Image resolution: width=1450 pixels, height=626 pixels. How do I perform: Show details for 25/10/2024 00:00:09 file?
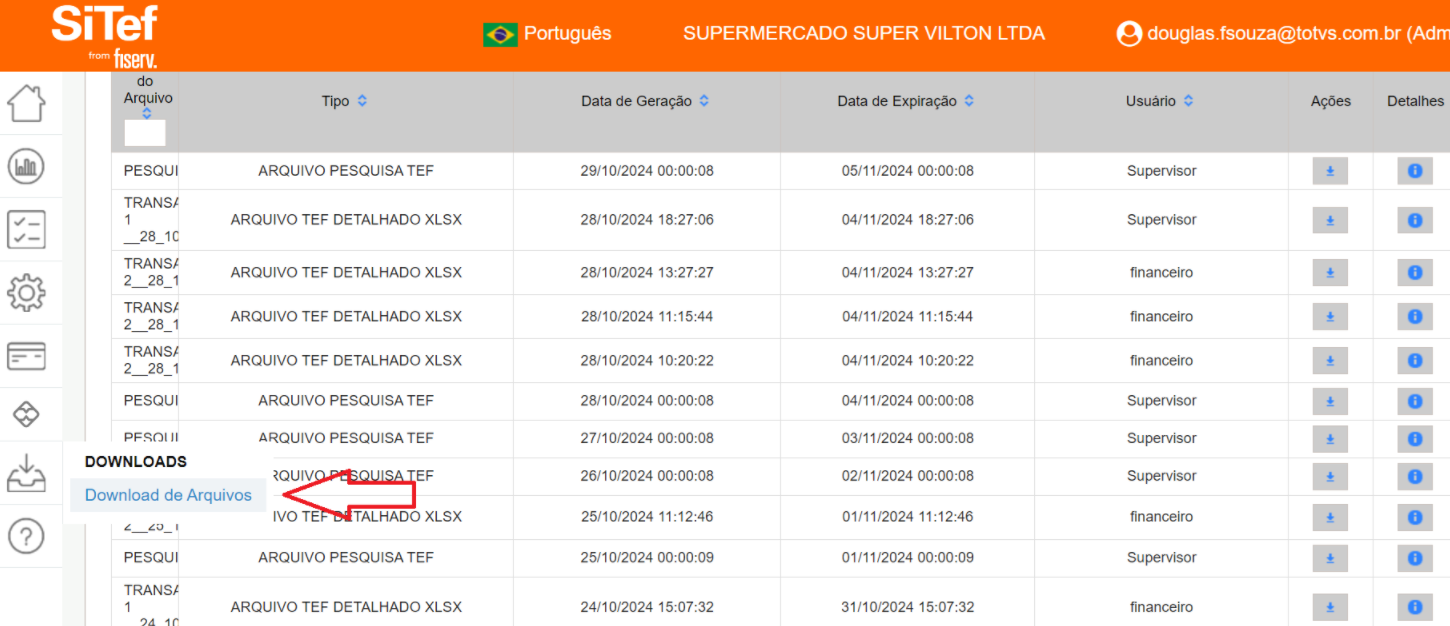(1414, 558)
